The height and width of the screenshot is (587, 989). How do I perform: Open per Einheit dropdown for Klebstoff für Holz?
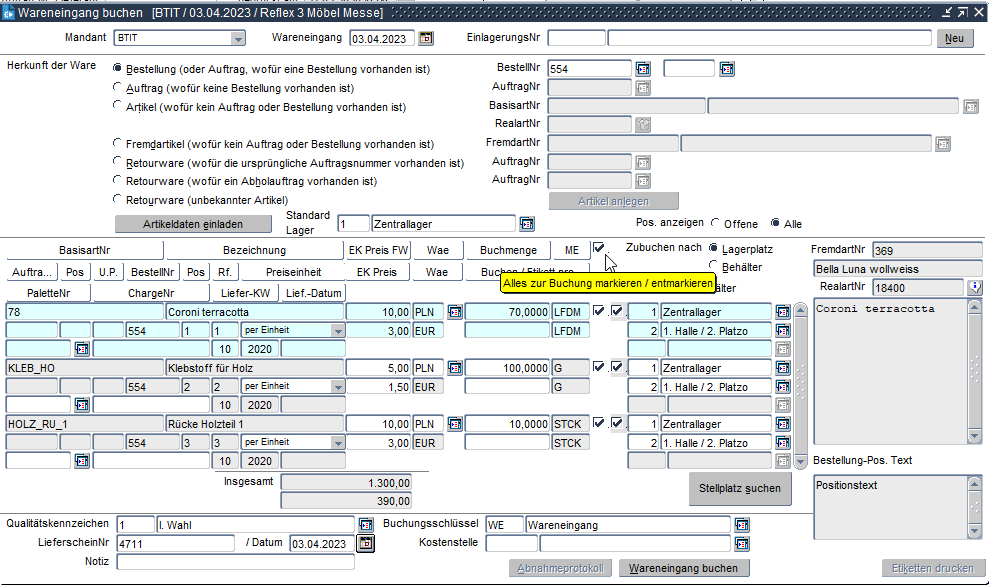(x=338, y=386)
